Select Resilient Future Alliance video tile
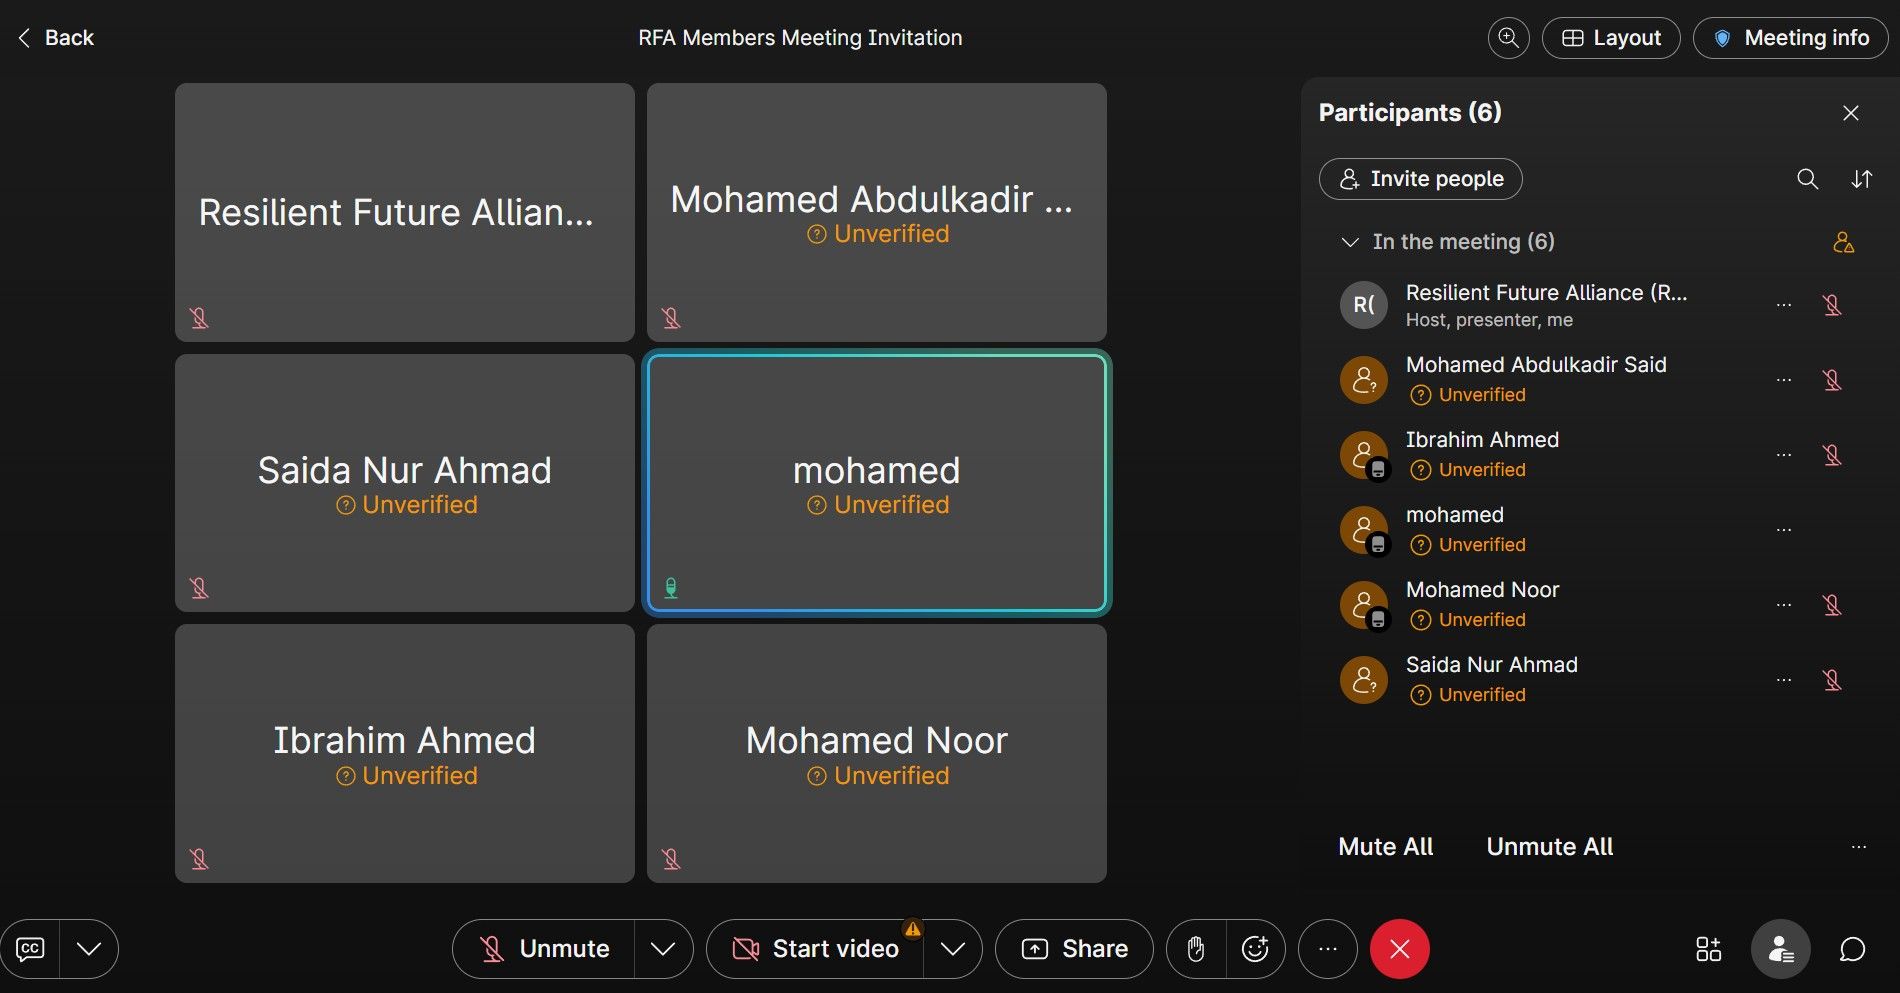This screenshot has width=1900, height=993. click(x=405, y=212)
